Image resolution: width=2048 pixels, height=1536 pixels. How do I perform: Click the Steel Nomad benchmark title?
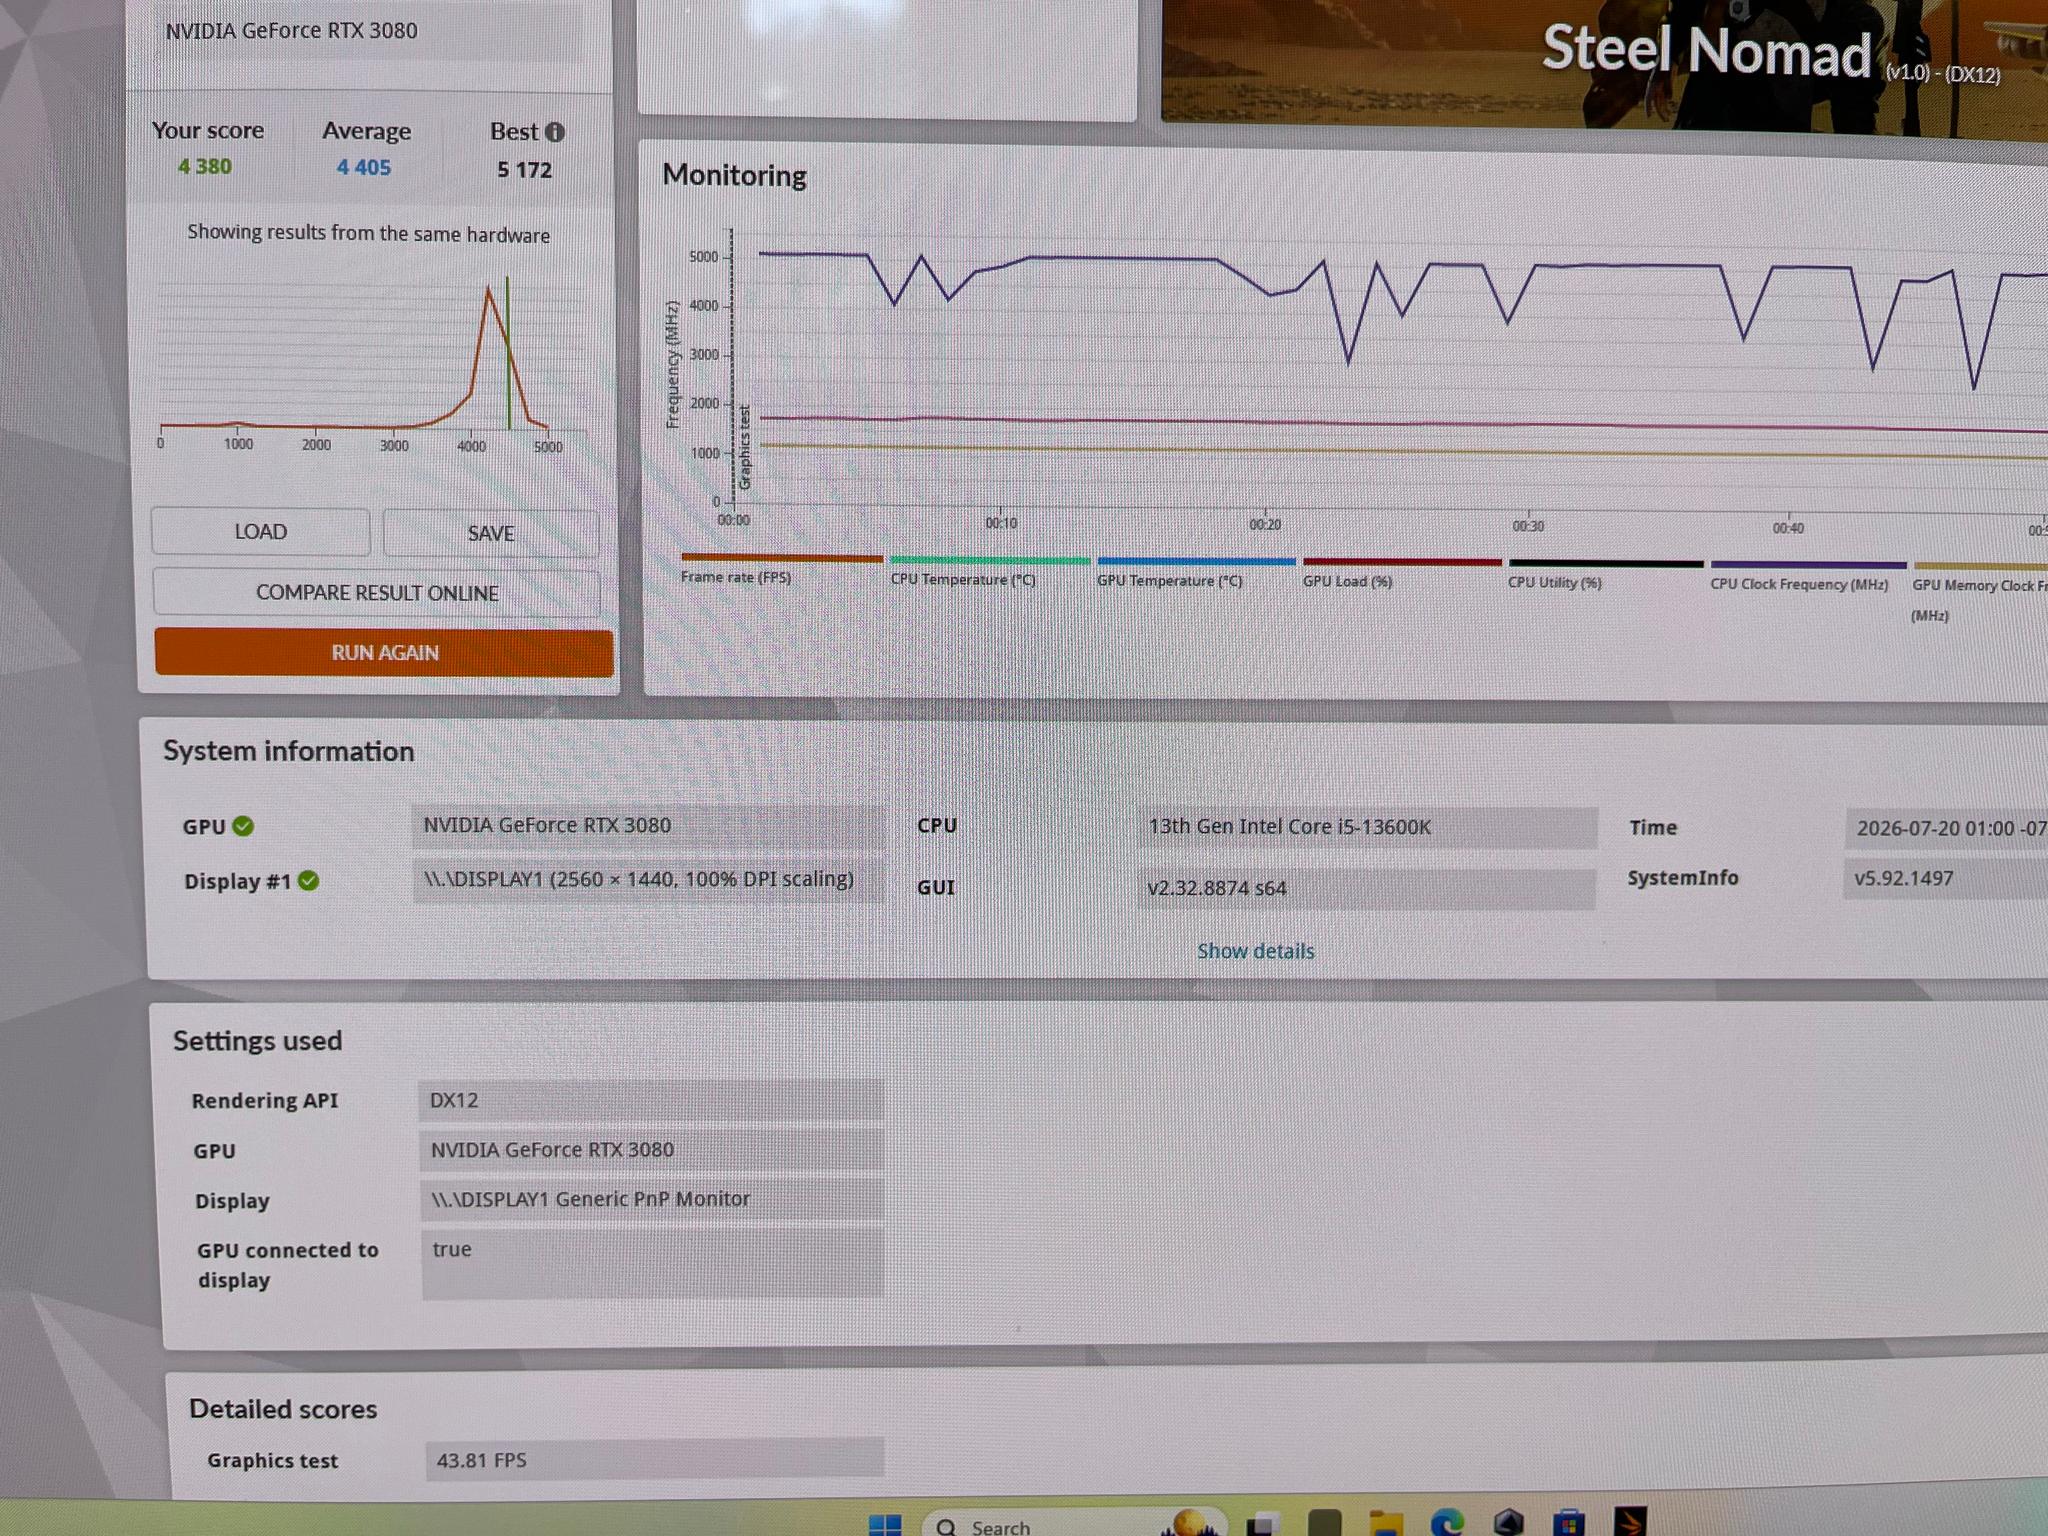(1707, 50)
